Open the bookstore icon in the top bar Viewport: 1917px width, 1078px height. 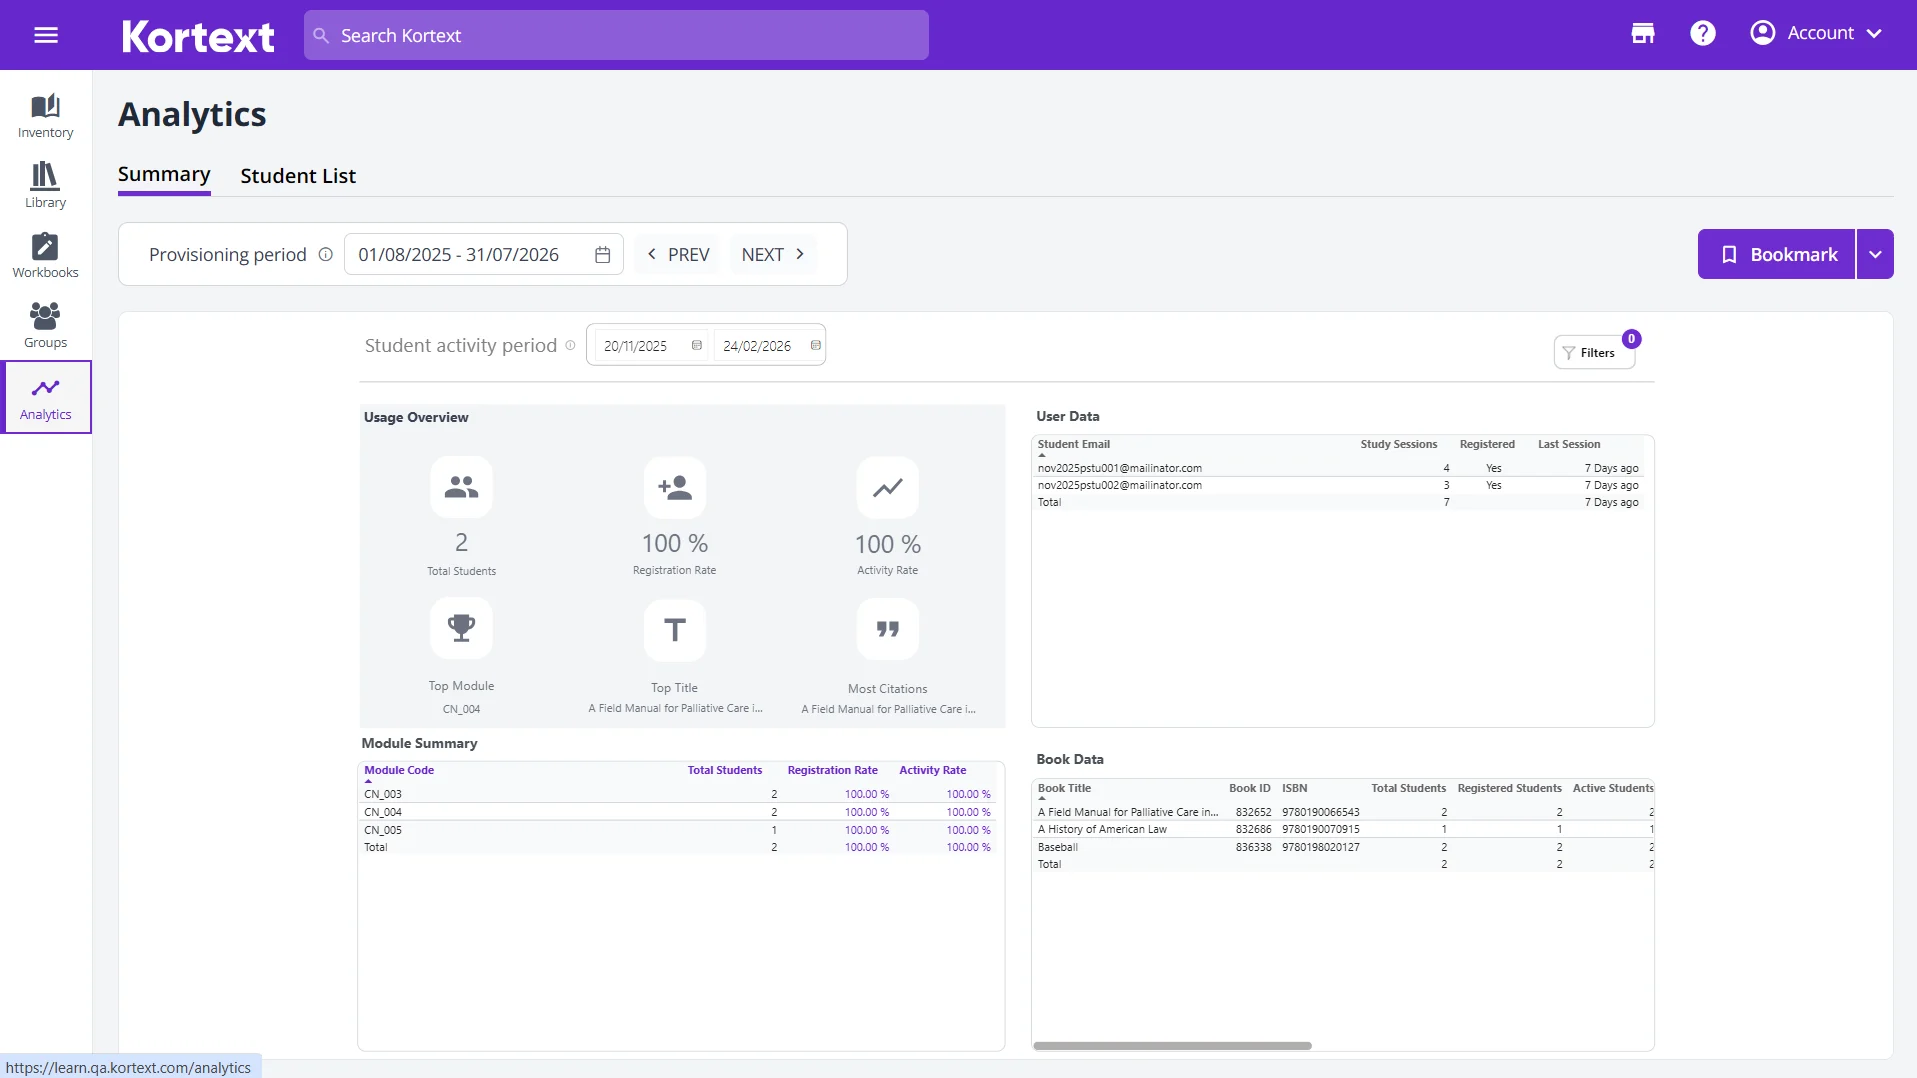tap(1642, 33)
